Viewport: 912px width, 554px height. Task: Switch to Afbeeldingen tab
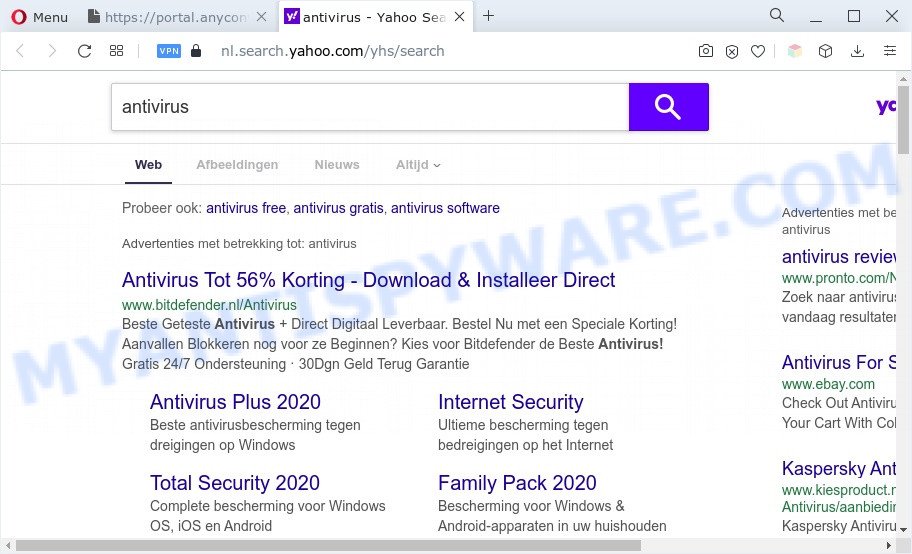coord(237,165)
